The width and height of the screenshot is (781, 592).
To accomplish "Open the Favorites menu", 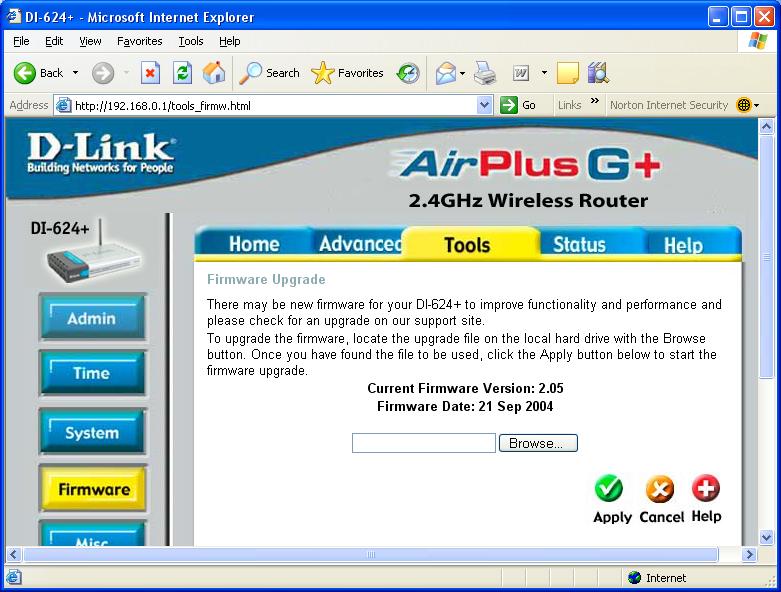I will (x=139, y=41).
